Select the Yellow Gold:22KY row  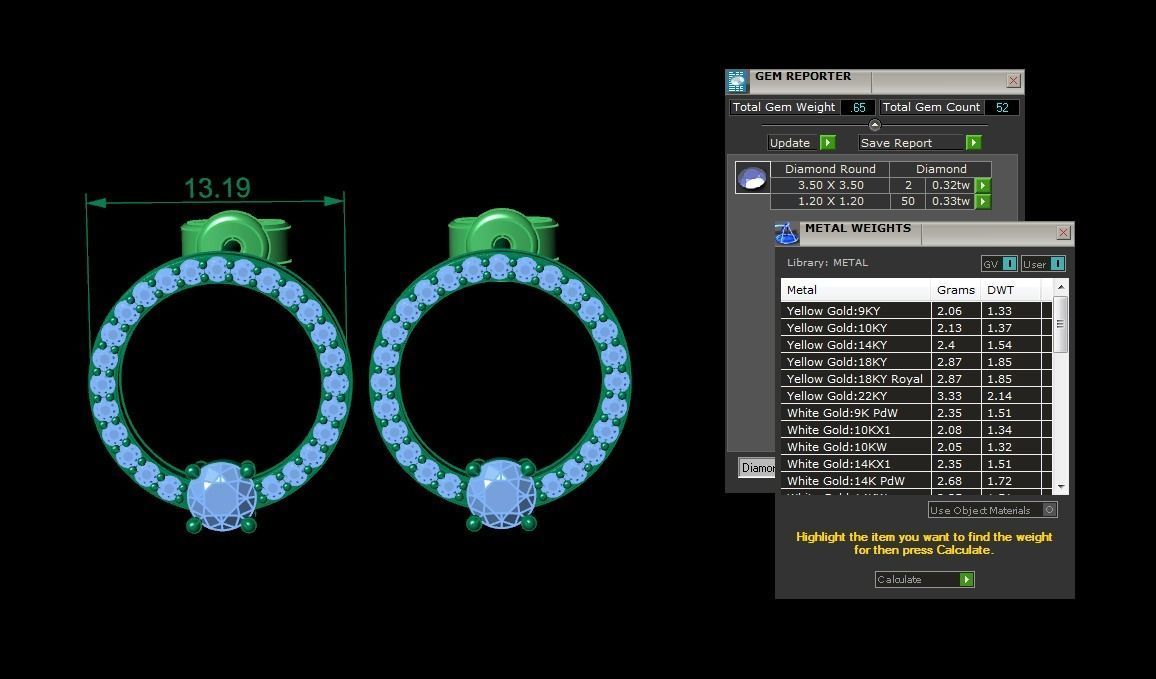[916, 396]
